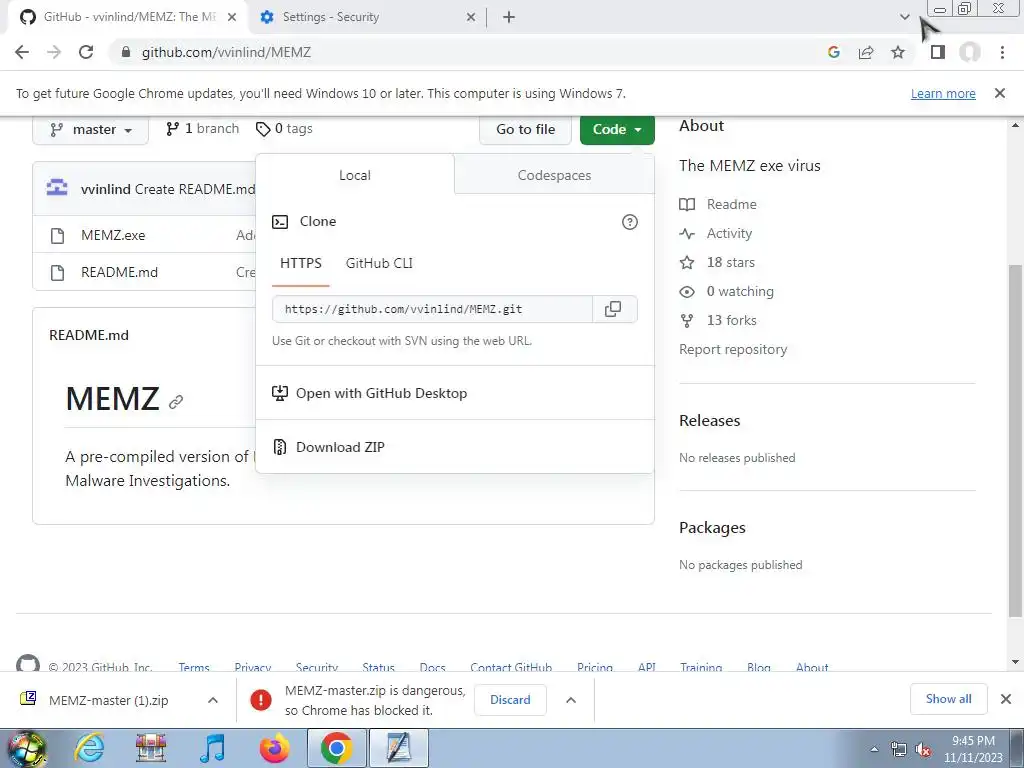The image size is (1024, 768).
Task: Switch to the Local tab
Action: coord(355,175)
